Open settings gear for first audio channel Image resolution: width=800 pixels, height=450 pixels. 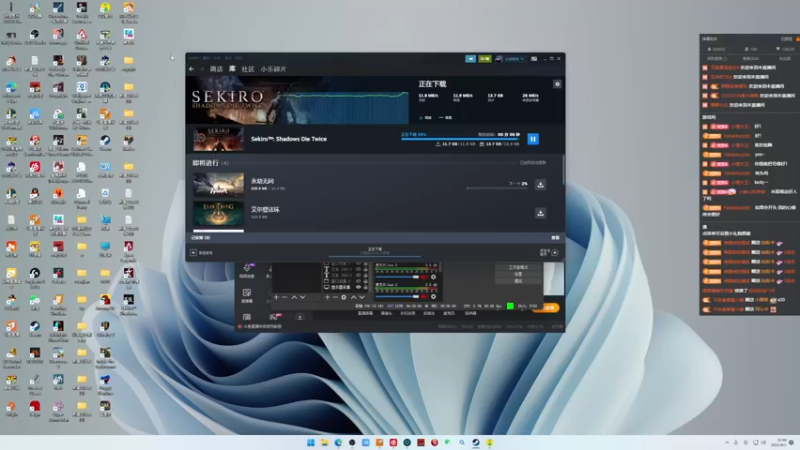coord(434,277)
